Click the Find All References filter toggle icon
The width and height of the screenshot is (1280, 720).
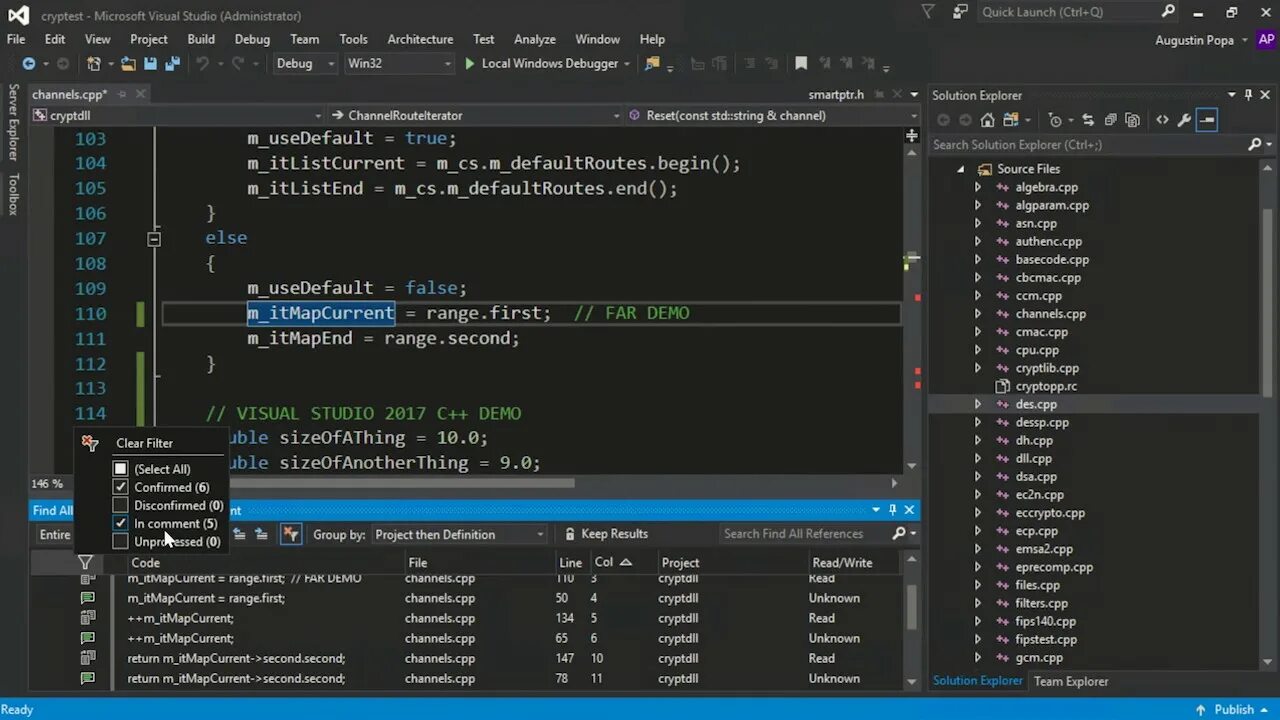[x=291, y=534]
